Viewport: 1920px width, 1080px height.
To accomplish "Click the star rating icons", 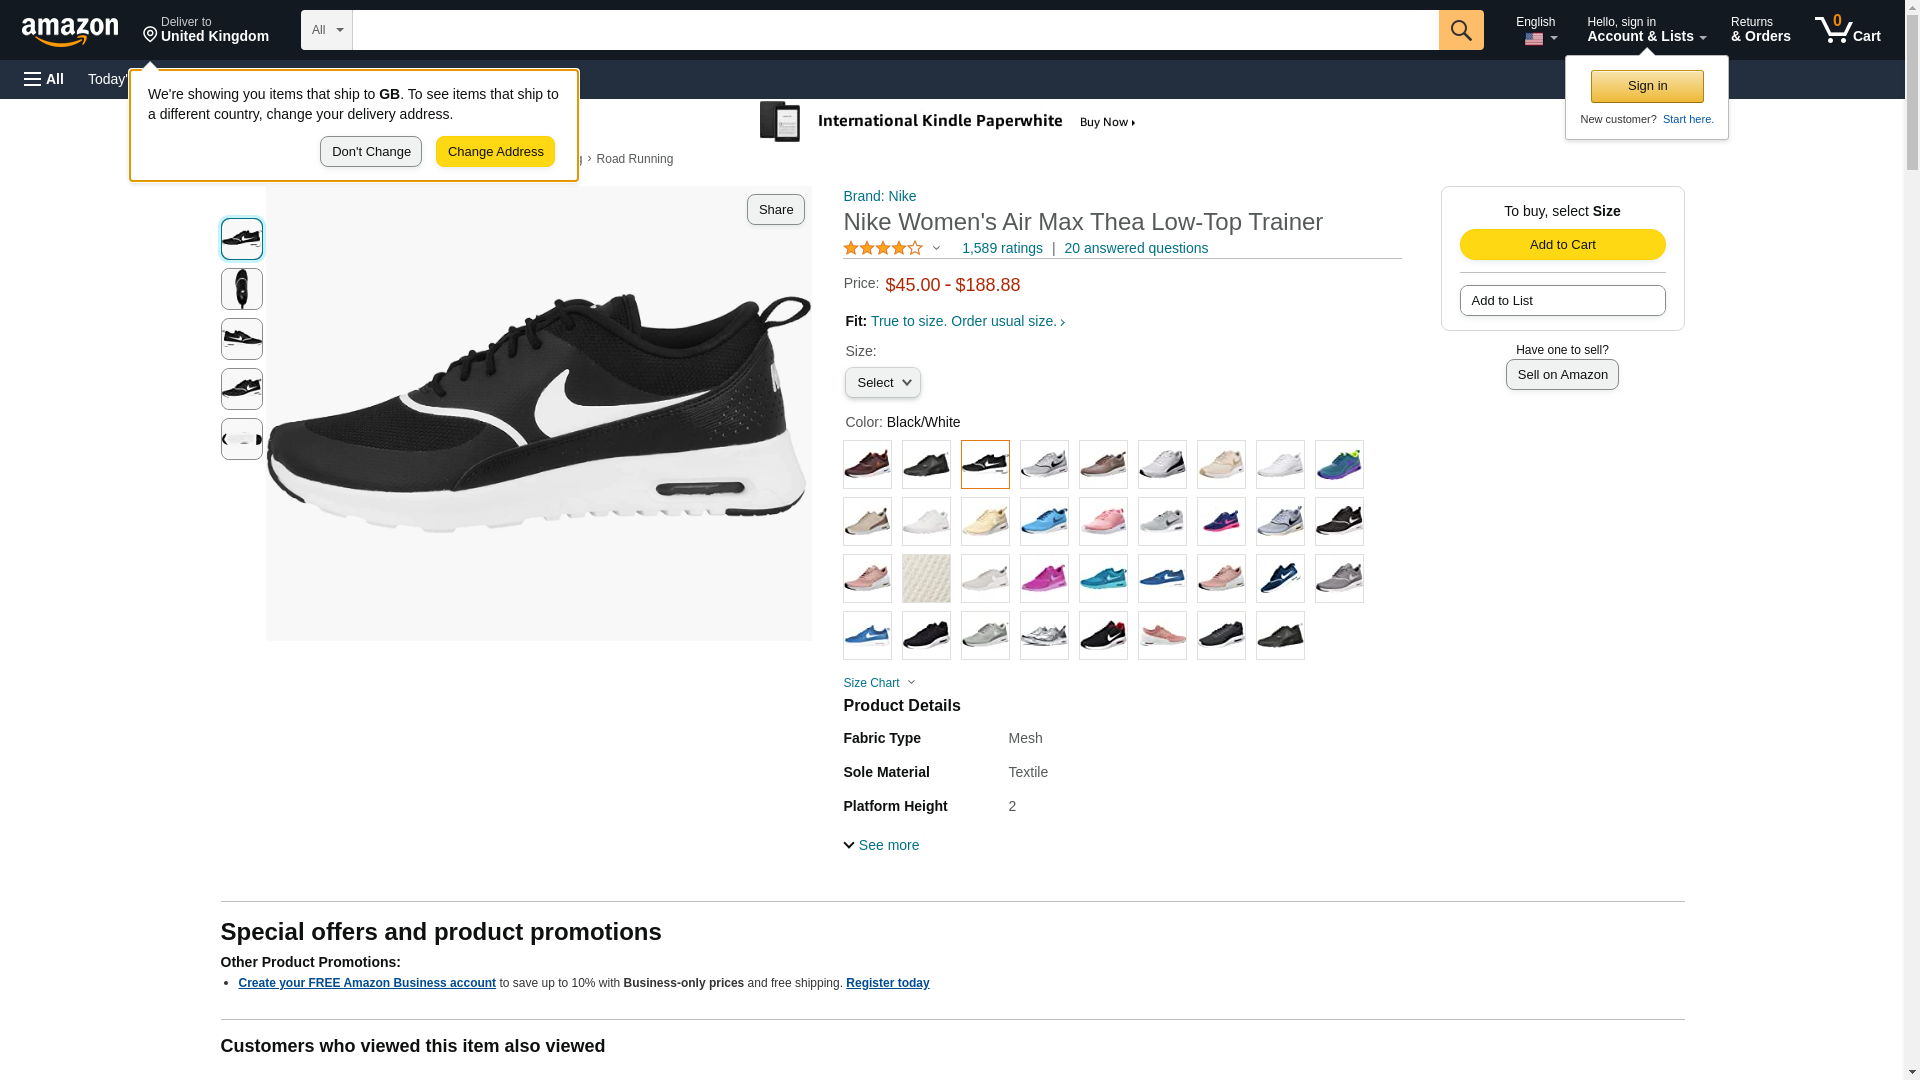I will [884, 248].
